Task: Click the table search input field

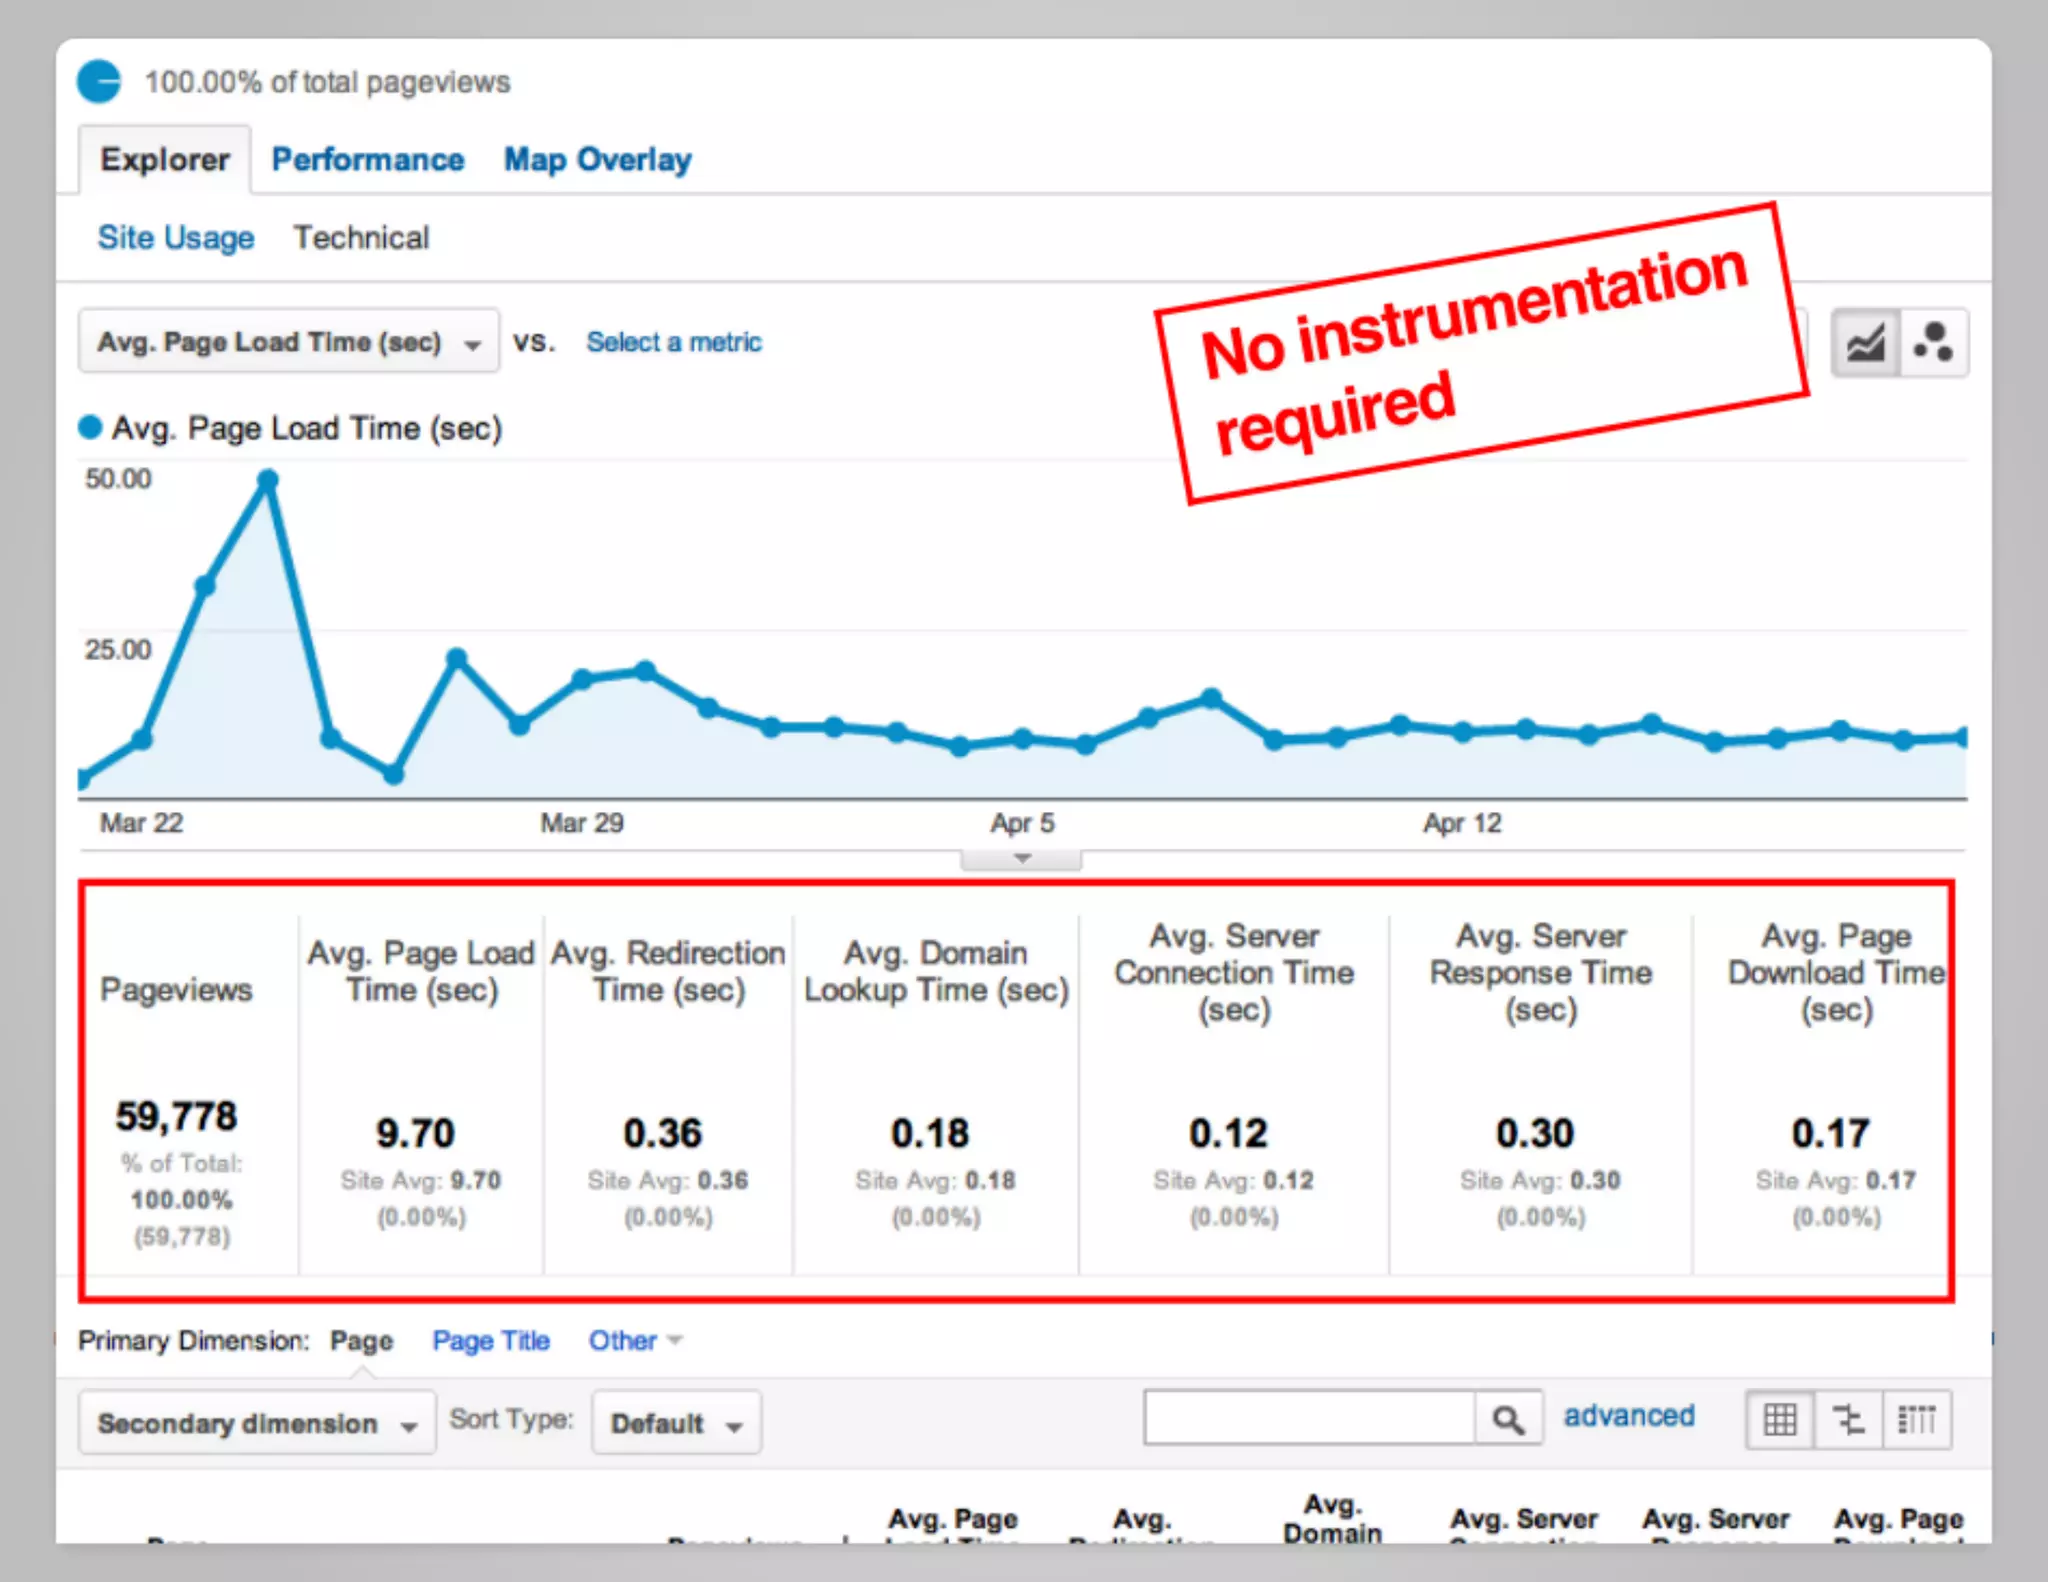Action: coord(1308,1418)
